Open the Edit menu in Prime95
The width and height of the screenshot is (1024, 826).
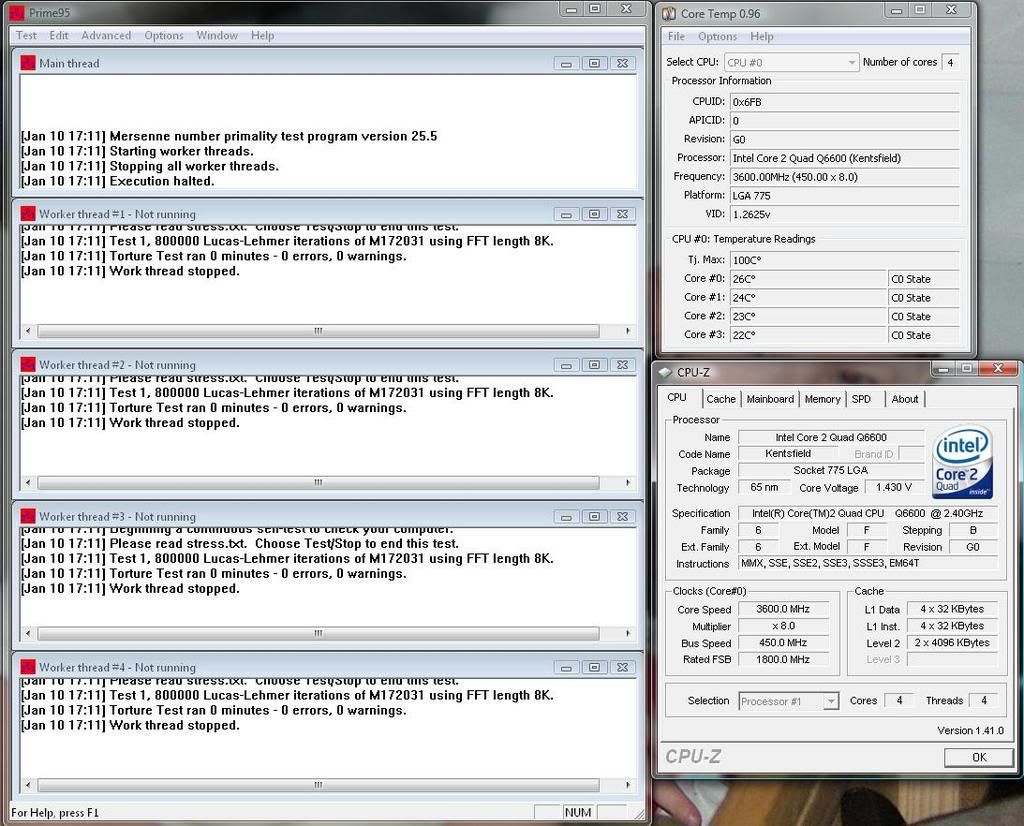tap(59, 35)
